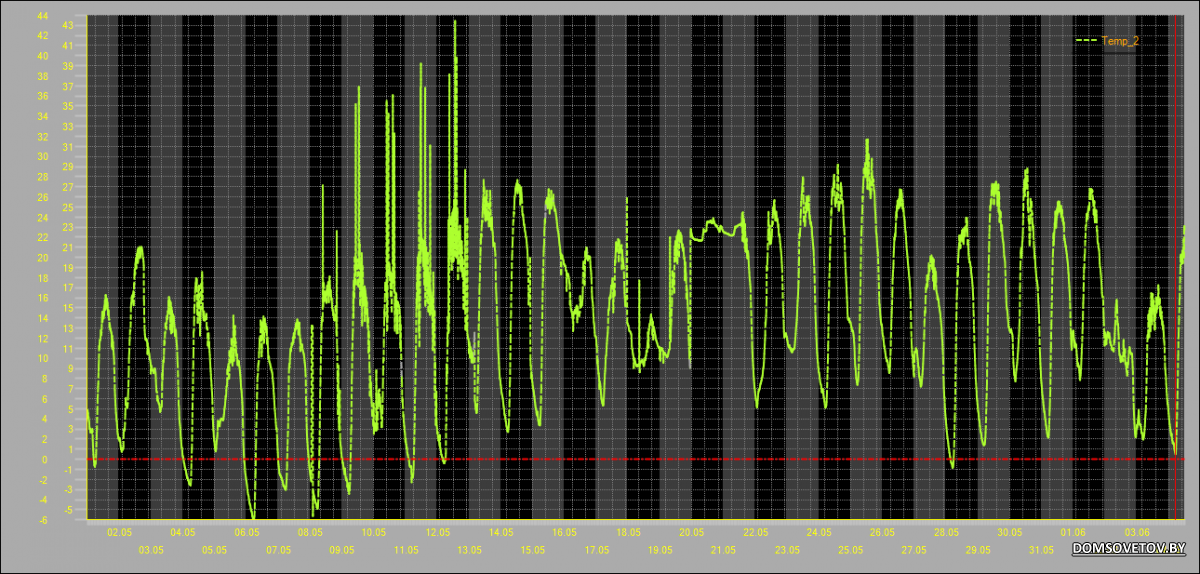Click the 16.05 date label
Viewport: 1200px width, 574px height.
point(564,533)
